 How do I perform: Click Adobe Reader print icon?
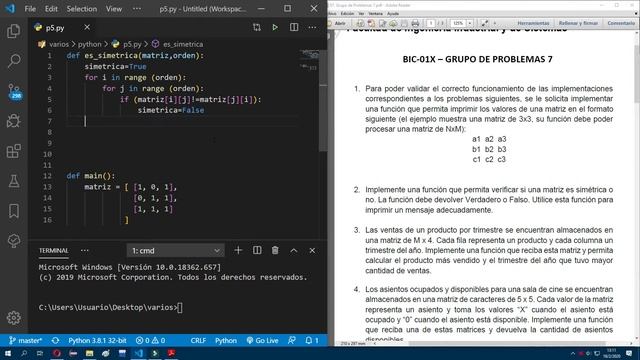(415, 23)
